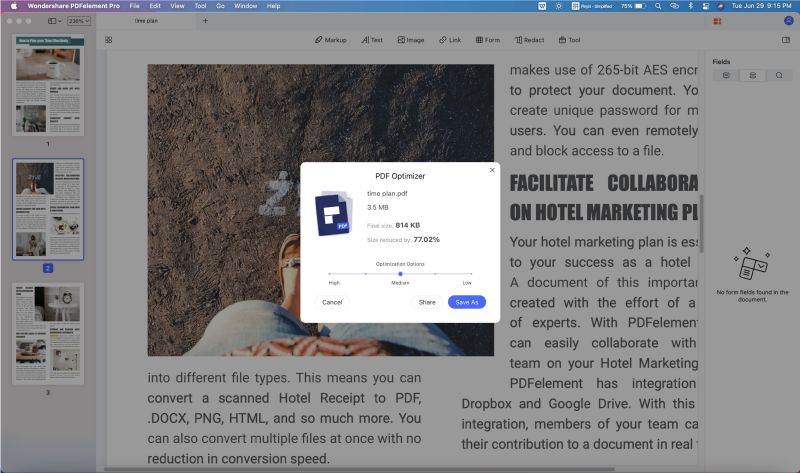Open the Pinyin input source menu
Image resolution: width=800 pixels, height=473 pixels.
point(591,6)
